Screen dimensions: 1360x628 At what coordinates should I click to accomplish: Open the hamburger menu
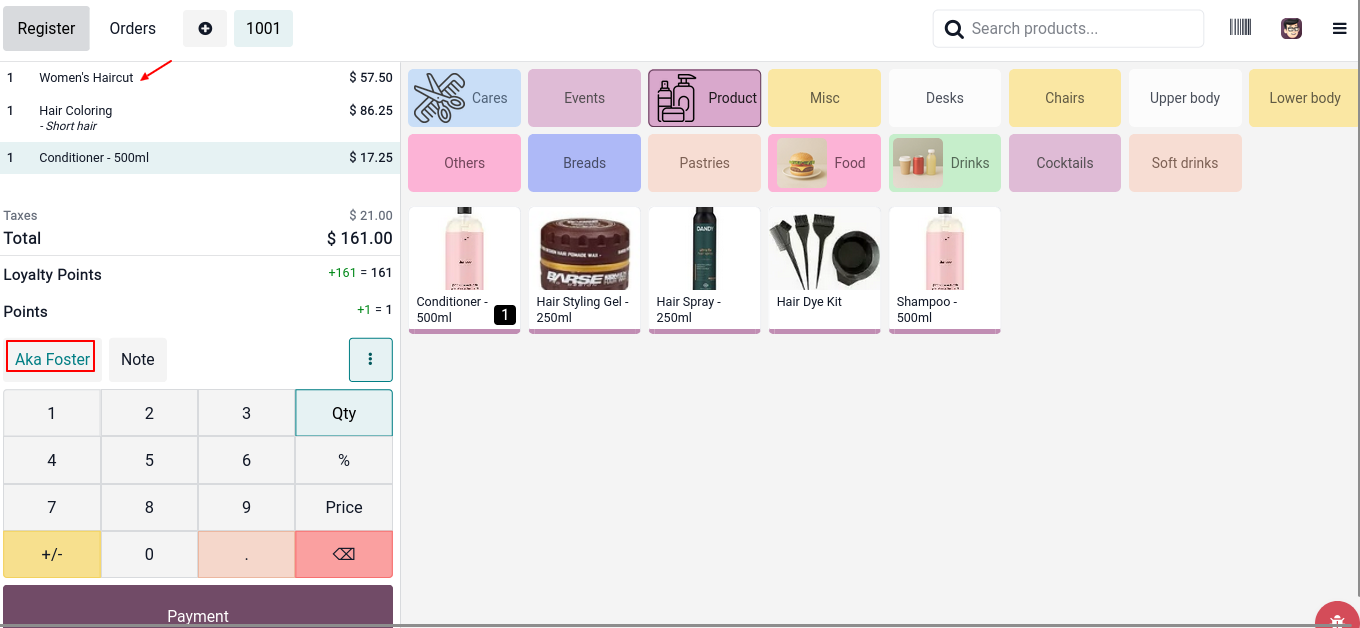point(1339,29)
